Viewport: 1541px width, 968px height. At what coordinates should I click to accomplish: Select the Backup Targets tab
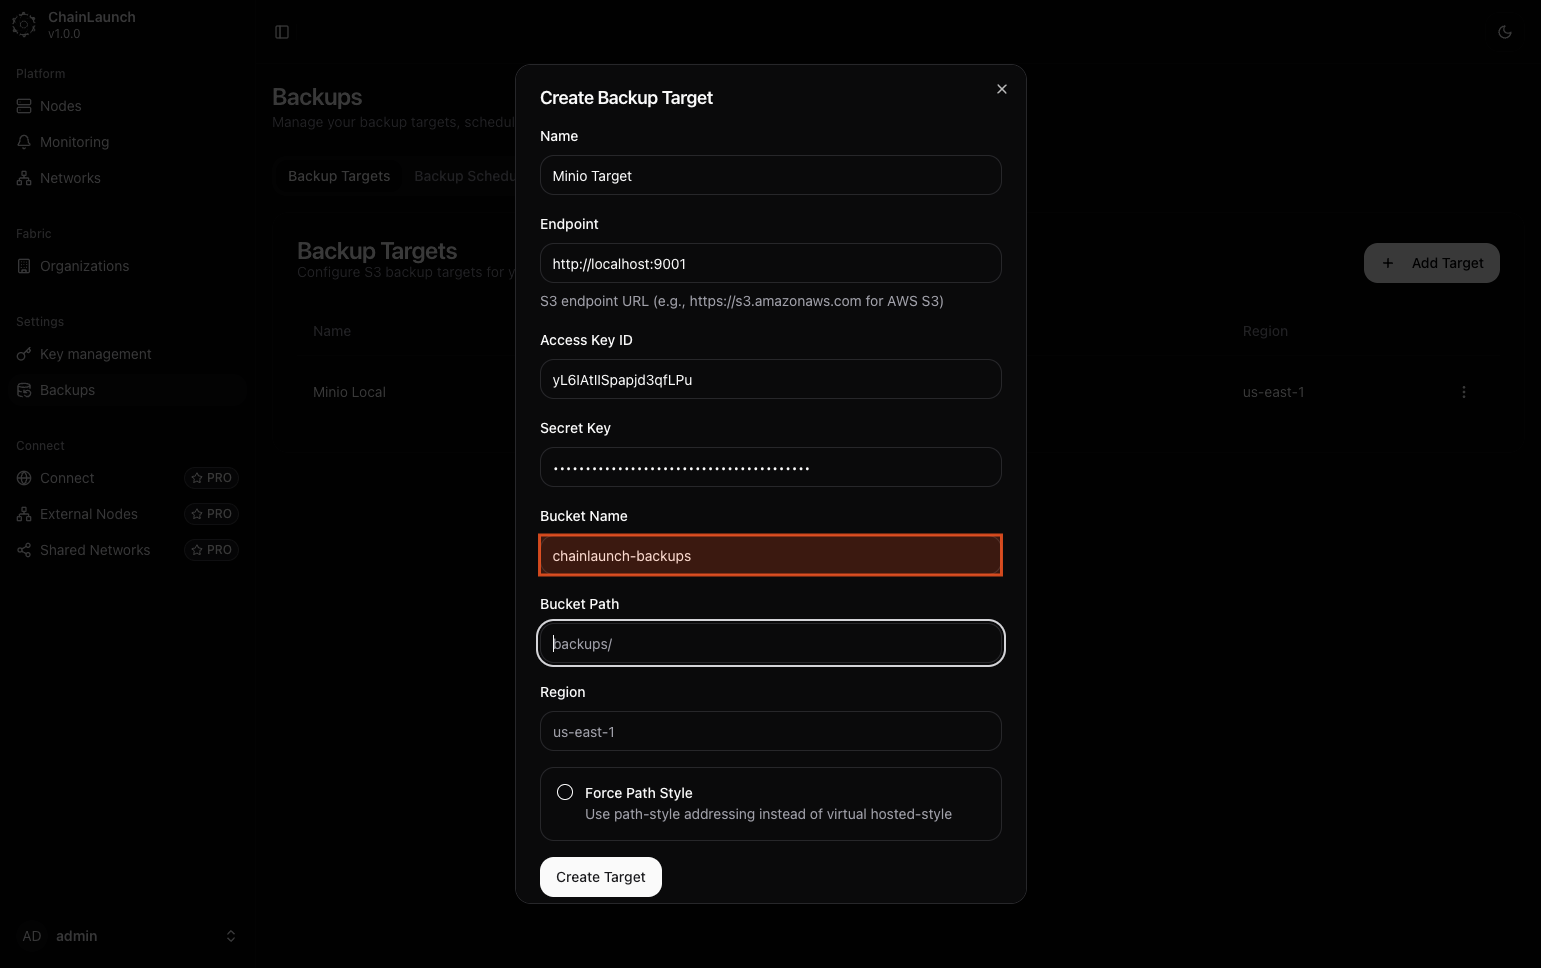coord(339,176)
